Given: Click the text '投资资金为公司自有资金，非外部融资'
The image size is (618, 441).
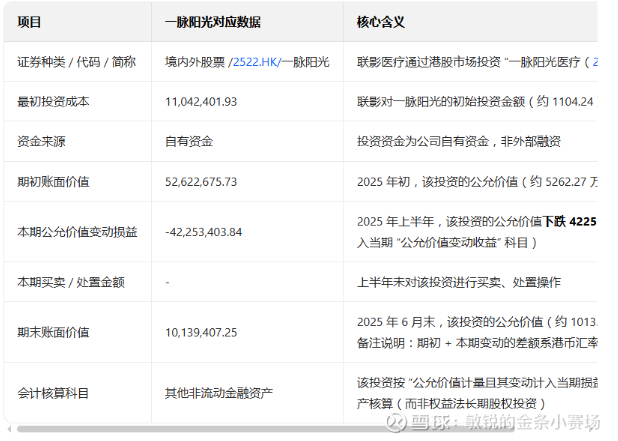Looking at the screenshot, I should pos(459,141).
